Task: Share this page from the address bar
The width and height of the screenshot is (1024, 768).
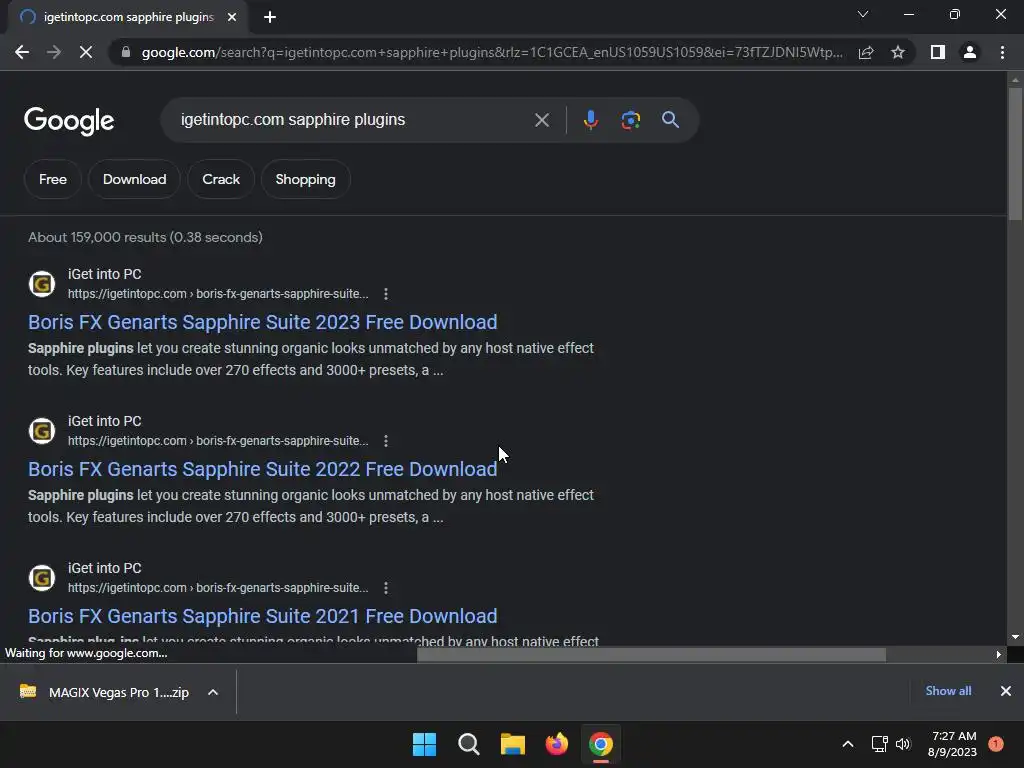Action: [866, 52]
